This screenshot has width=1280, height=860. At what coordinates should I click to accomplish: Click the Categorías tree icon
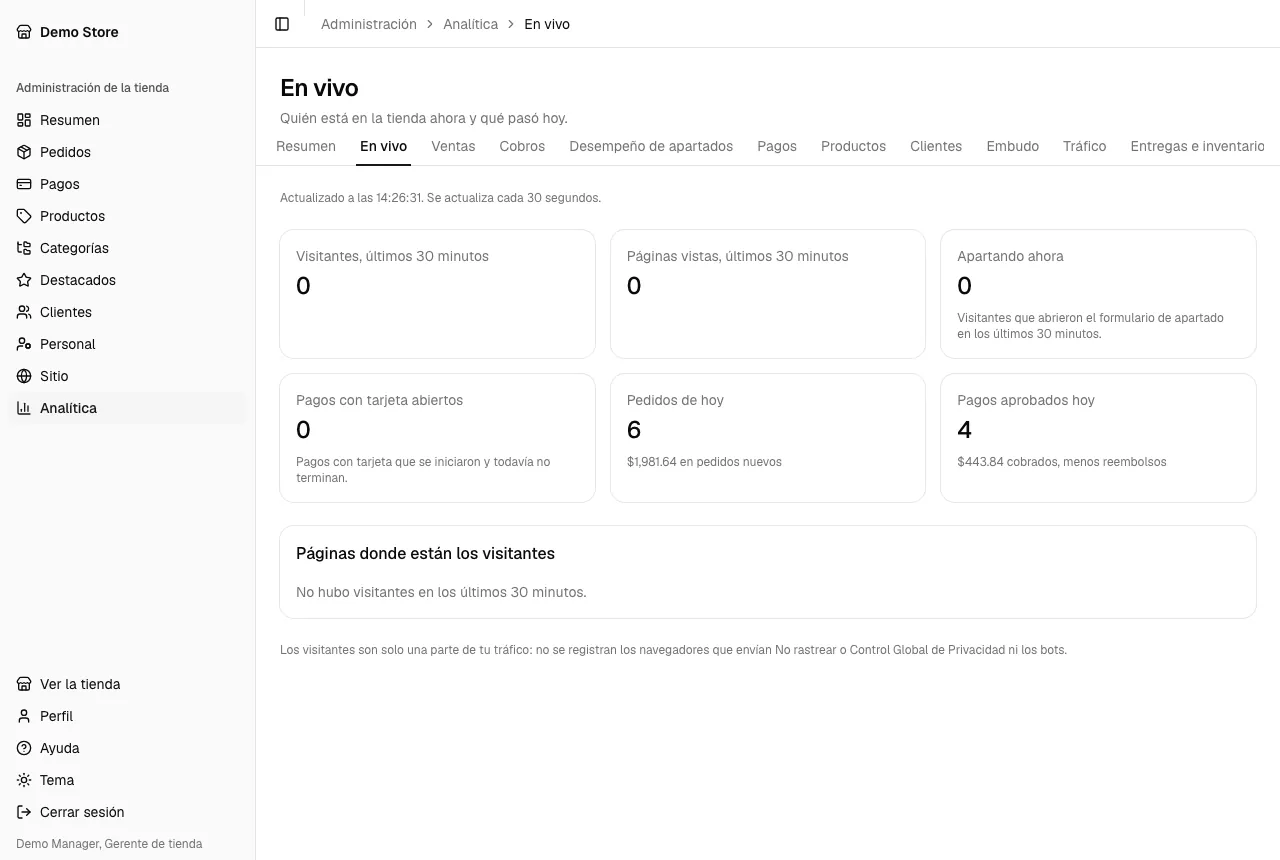point(24,248)
